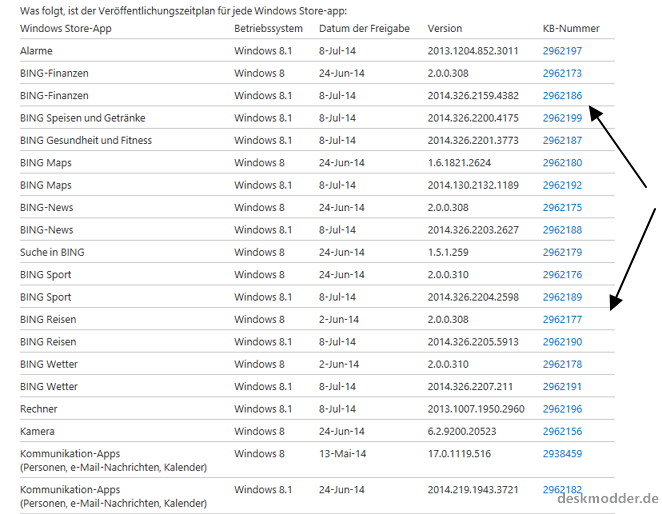Image resolution: width=662 pixels, height=514 pixels.
Task: Click version 2014.326.2201.3773
Action: point(473,140)
